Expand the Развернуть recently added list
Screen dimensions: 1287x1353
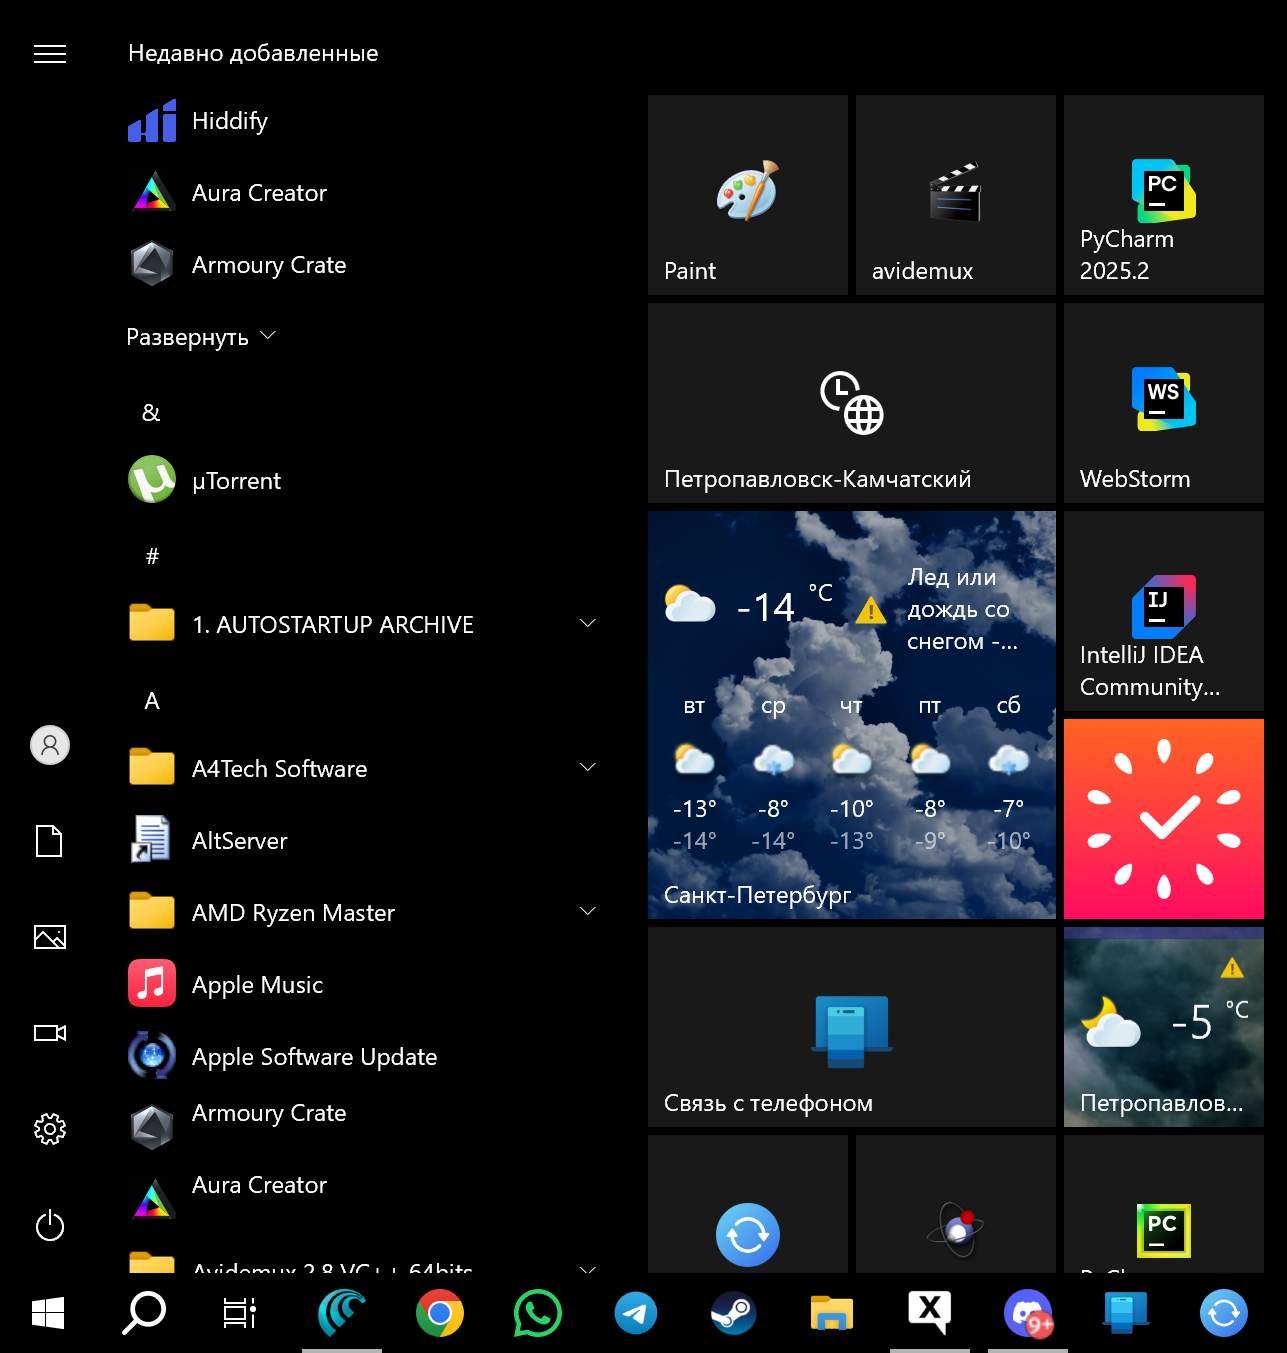click(x=201, y=337)
